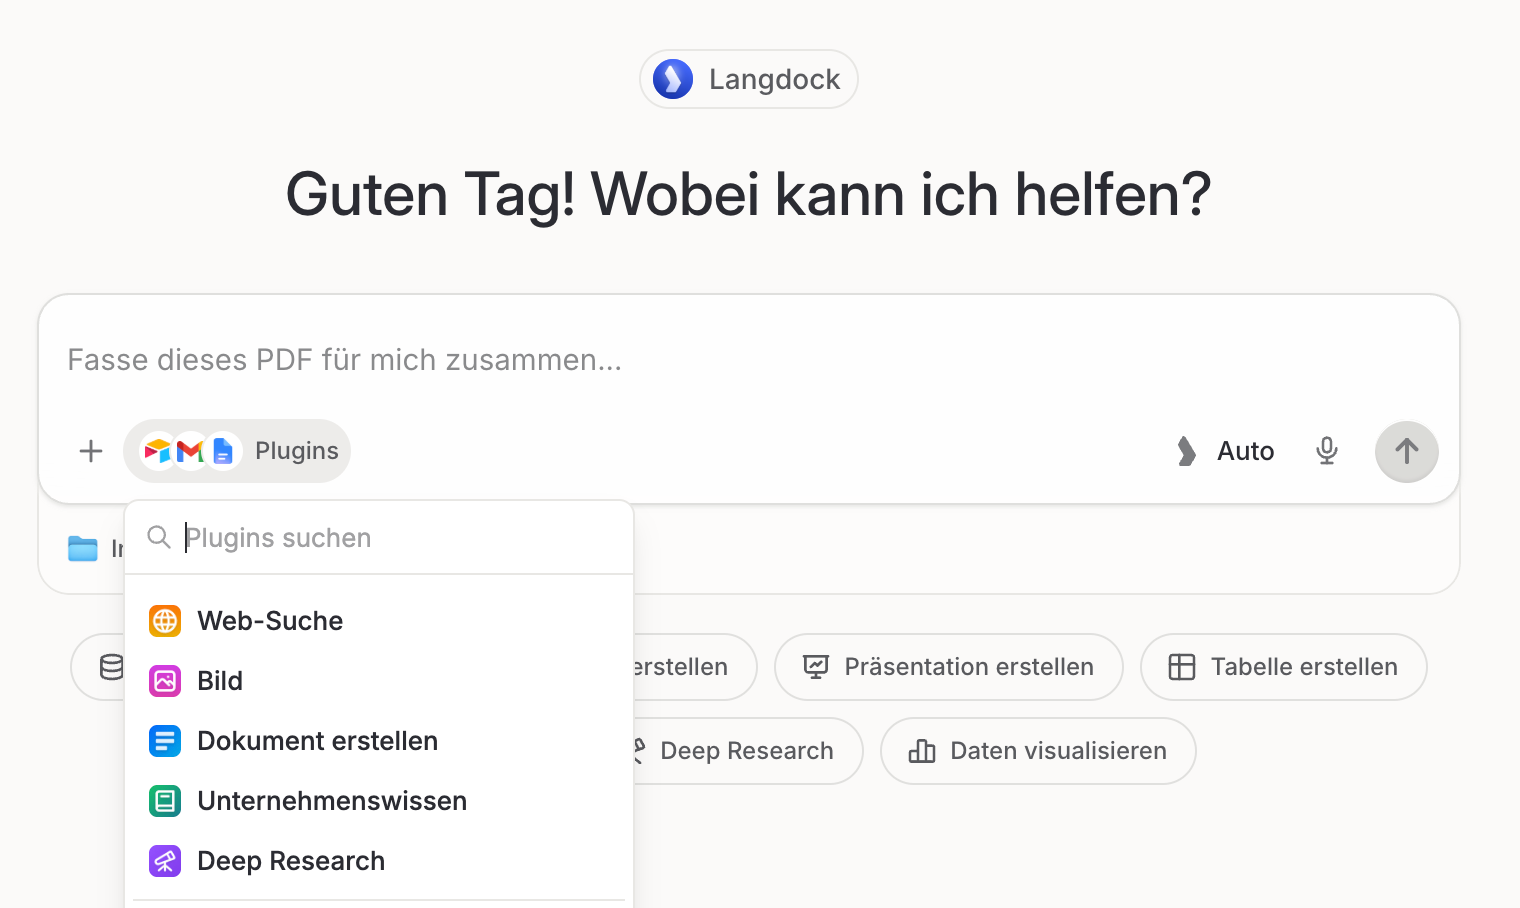Viewport: 1520px width, 908px height.
Task: Select Unternehmenswissen plugin
Action: point(379,801)
